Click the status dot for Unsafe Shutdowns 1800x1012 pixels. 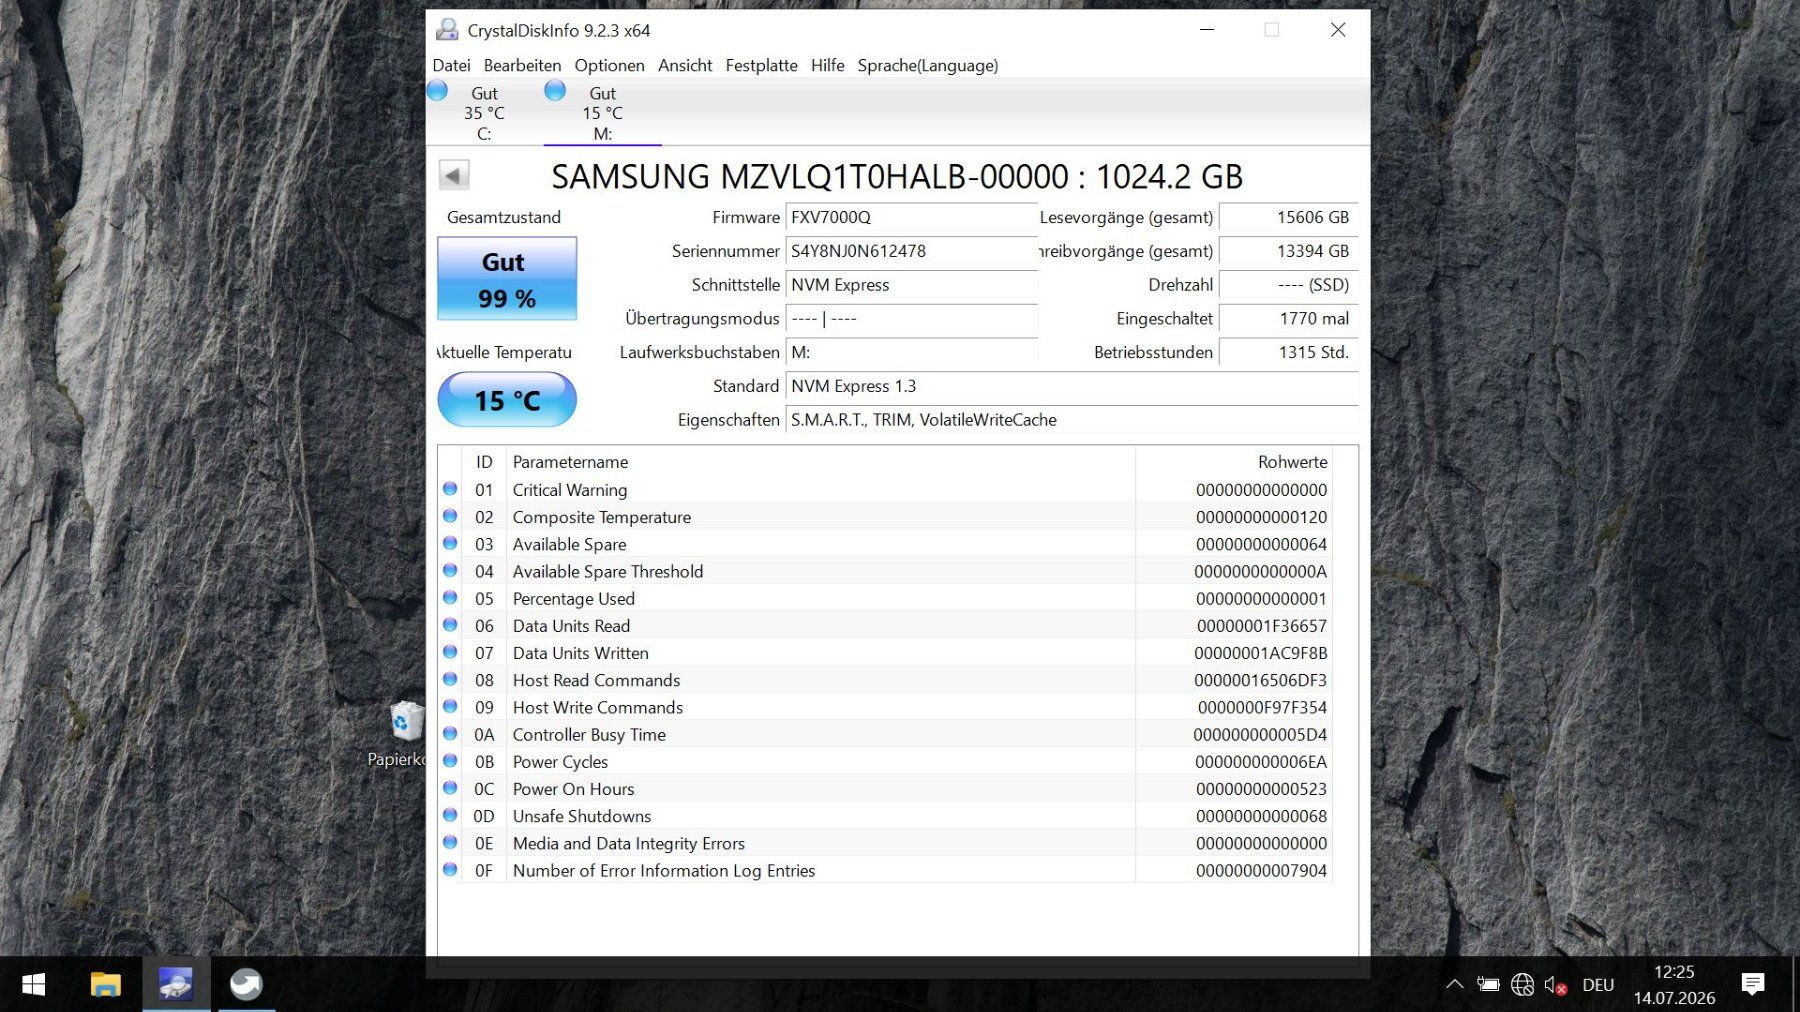click(x=450, y=815)
